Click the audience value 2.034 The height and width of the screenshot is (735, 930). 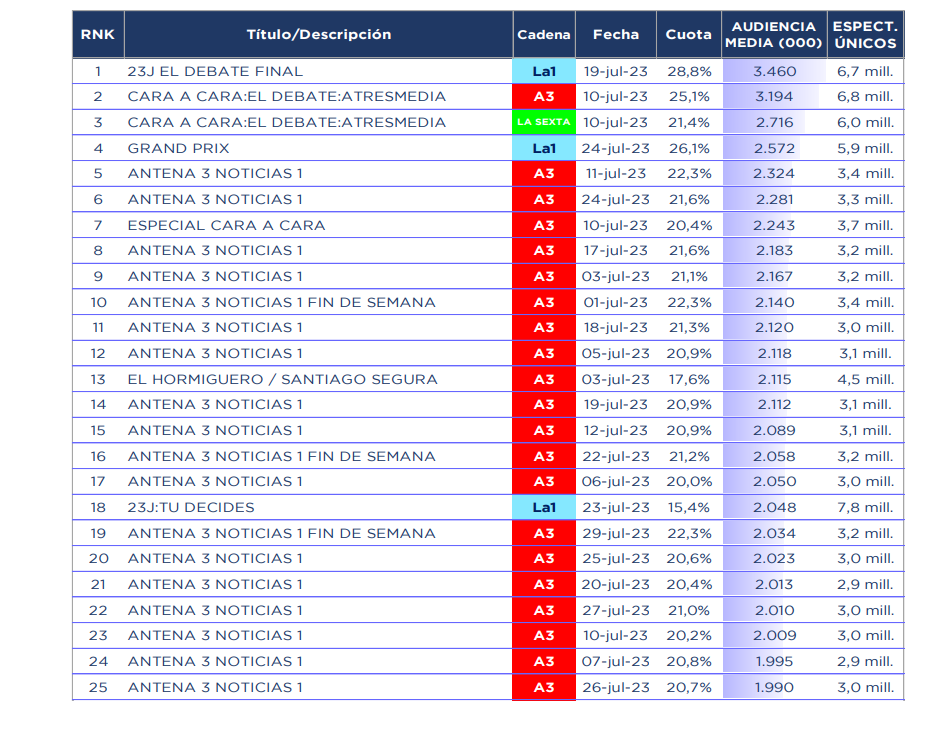pyautogui.click(x=774, y=534)
